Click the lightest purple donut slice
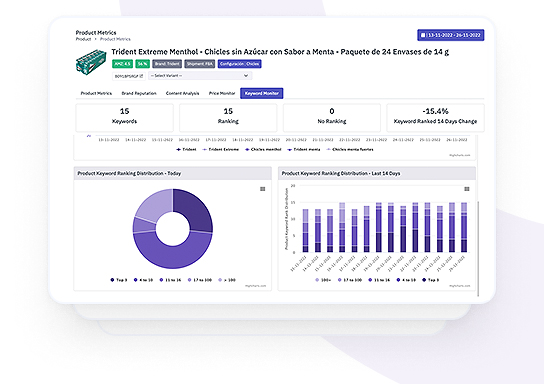Image resolution: width=544 pixels, height=384 pixels. 153,205
